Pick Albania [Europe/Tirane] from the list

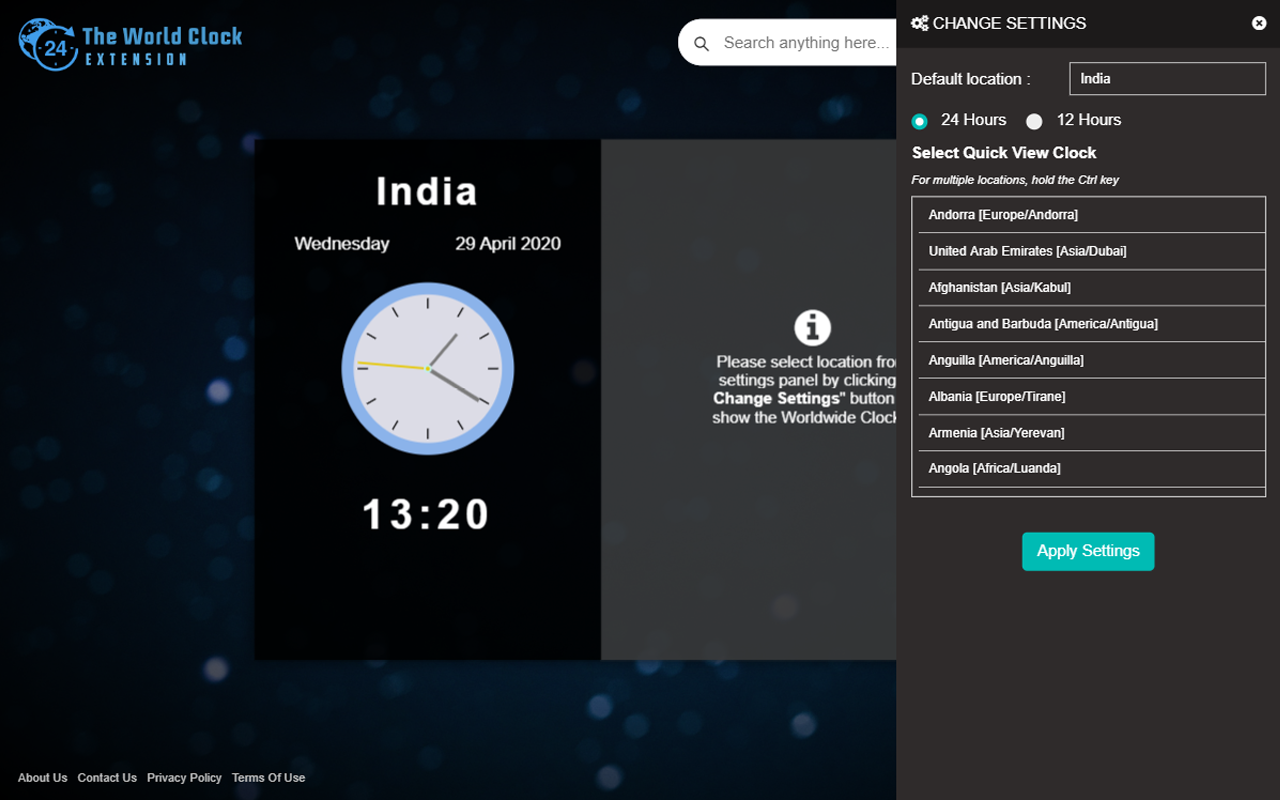[x=1092, y=396]
